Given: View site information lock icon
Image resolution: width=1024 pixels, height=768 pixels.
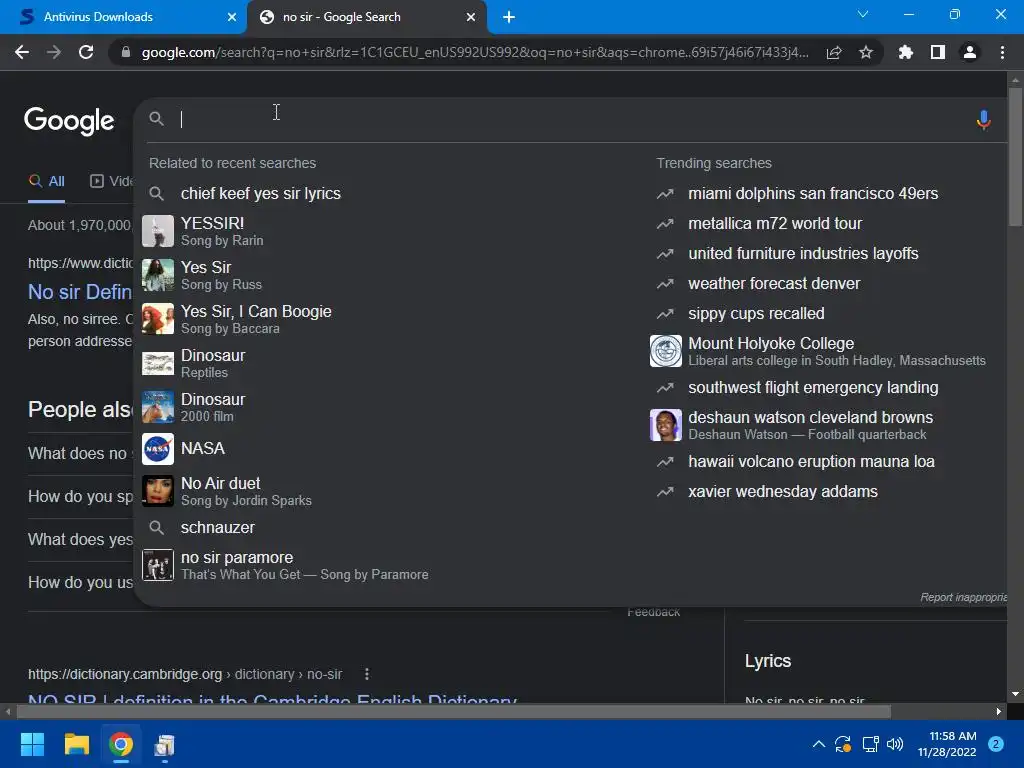Looking at the screenshot, I should coord(125,52).
